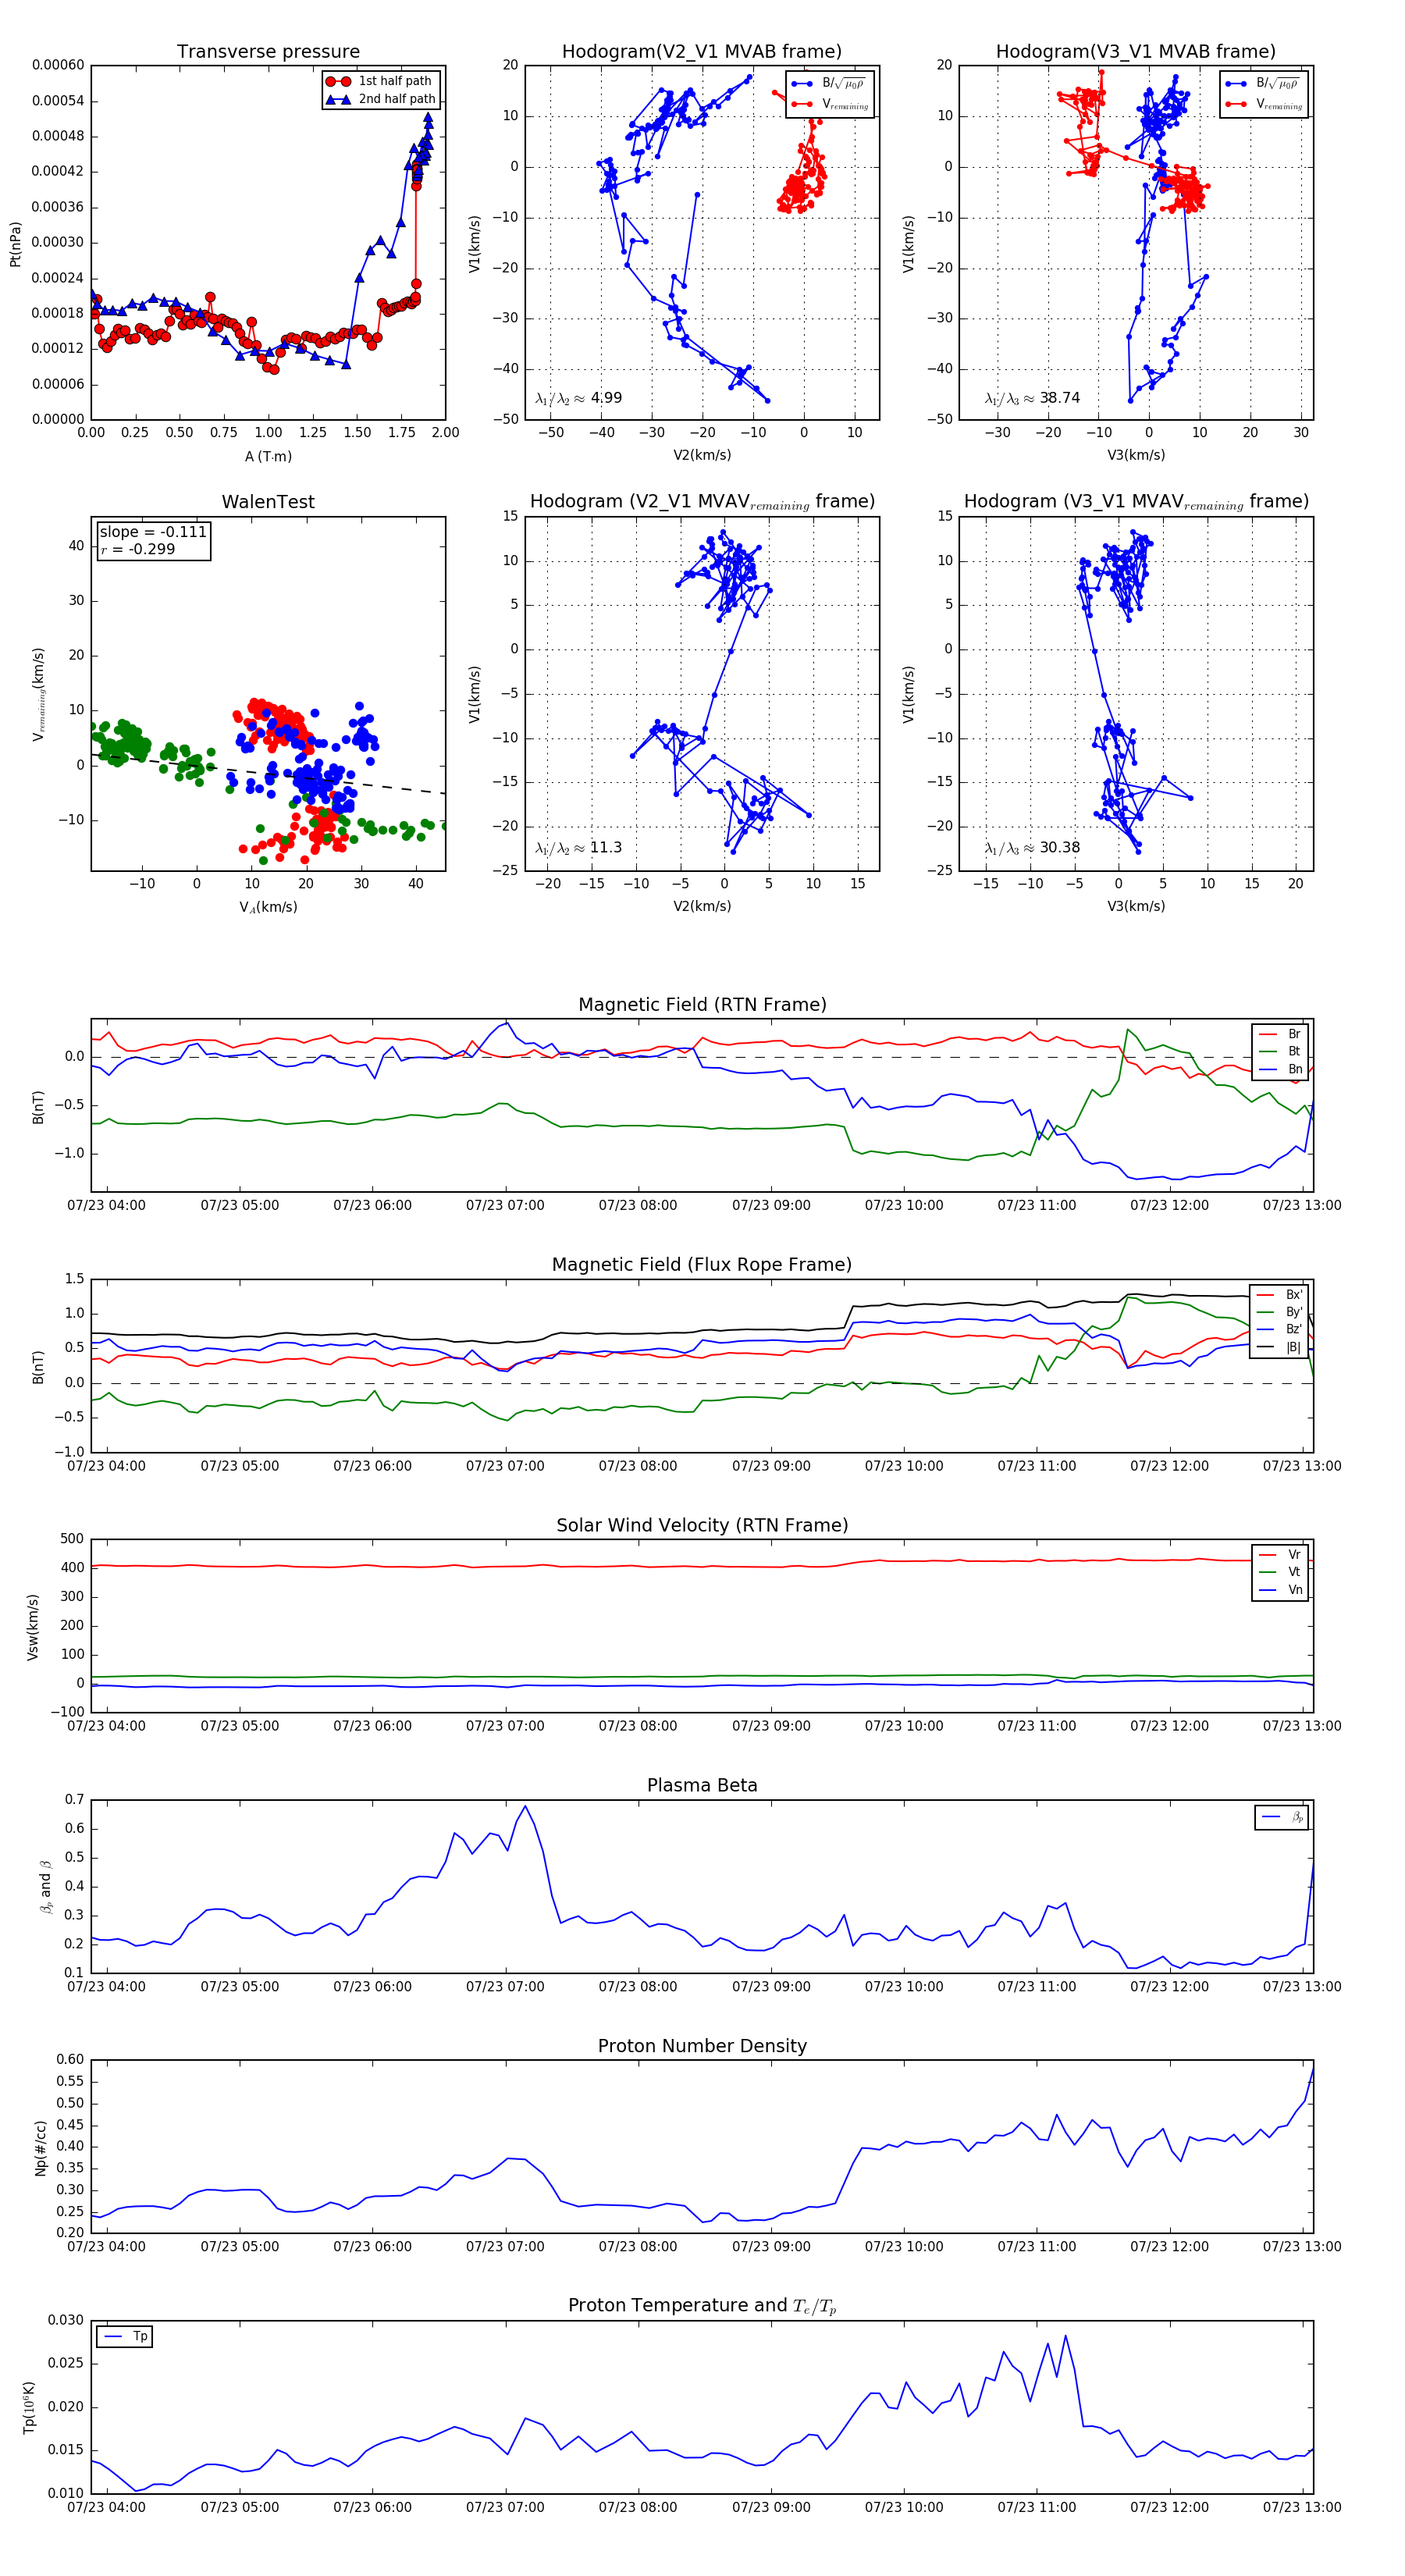This screenshot has height=2576, width=1405.
Task: Click the 'Proton Temperature and Te/Tp' title
Action: point(702,2306)
